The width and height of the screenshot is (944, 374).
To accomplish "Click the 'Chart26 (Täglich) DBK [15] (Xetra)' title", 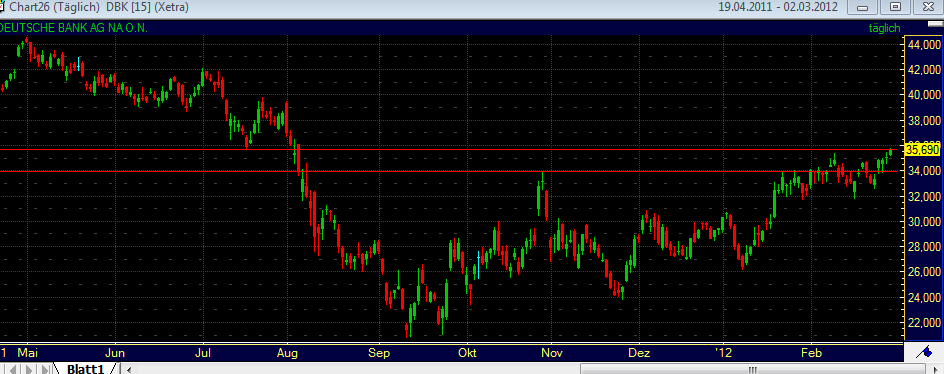I will (x=99, y=7).
